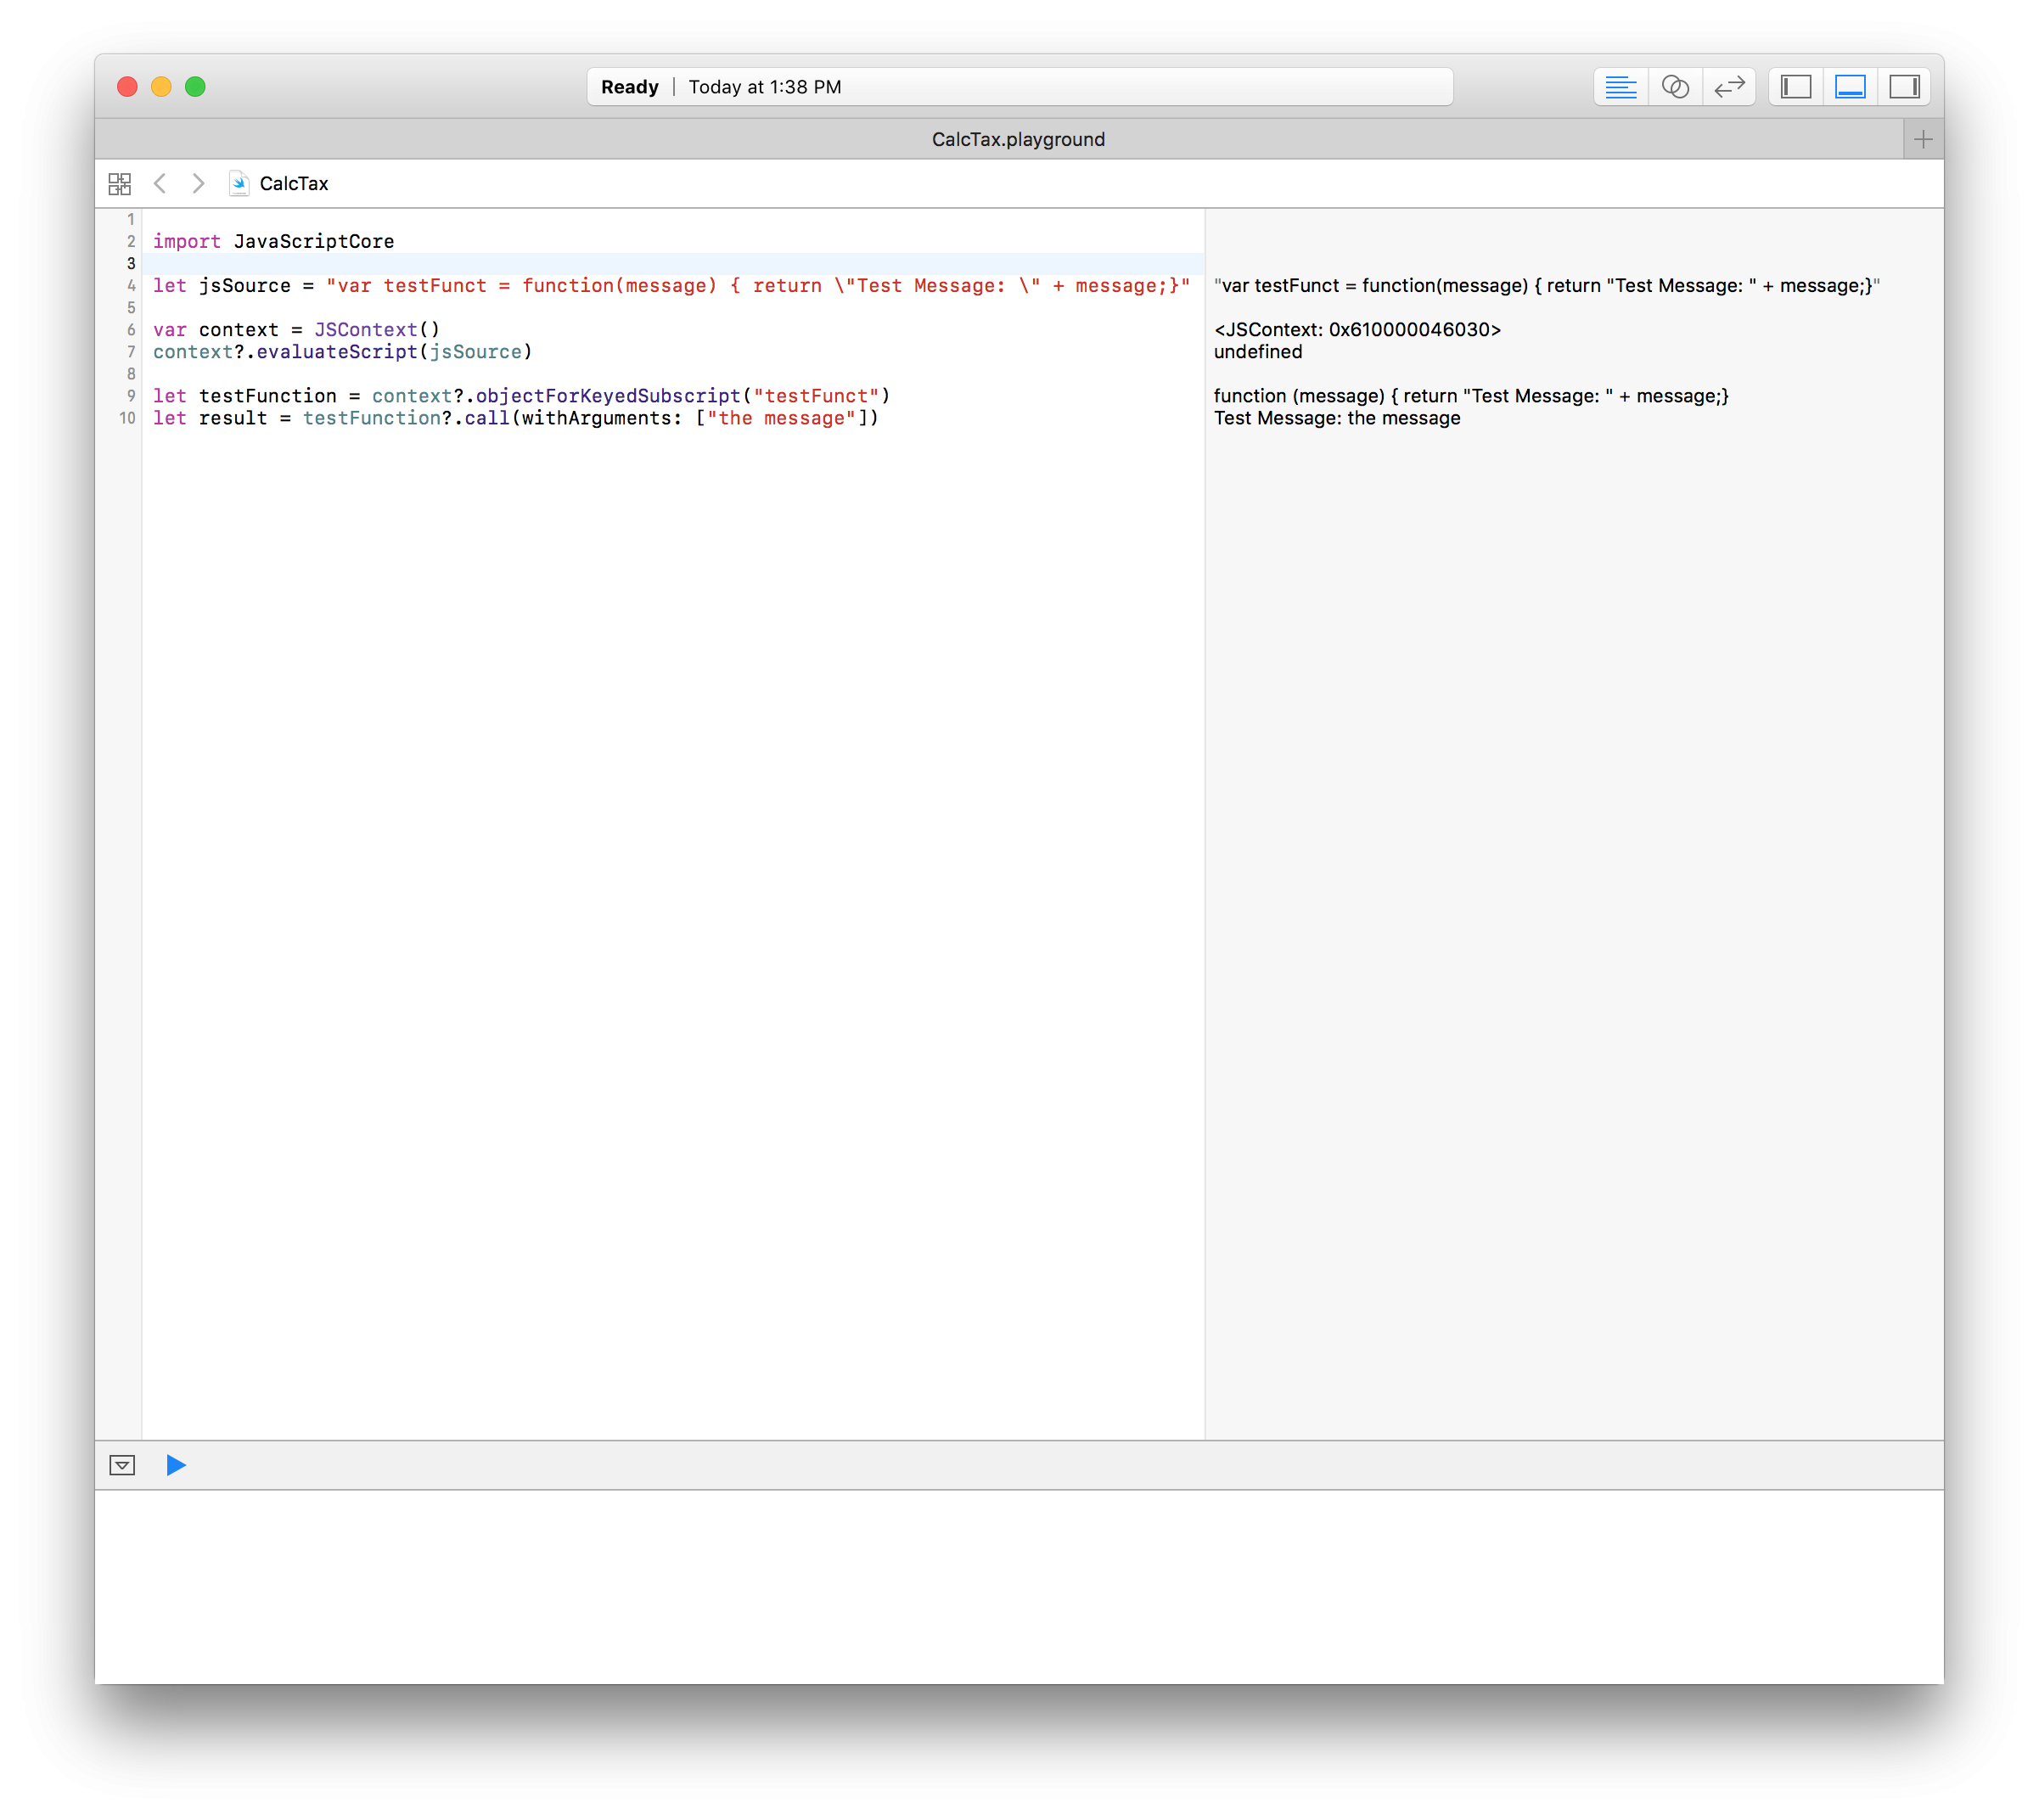This screenshot has height=1820, width=2039.
Task: Select the CalcTax.playground tab
Action: [1018, 140]
